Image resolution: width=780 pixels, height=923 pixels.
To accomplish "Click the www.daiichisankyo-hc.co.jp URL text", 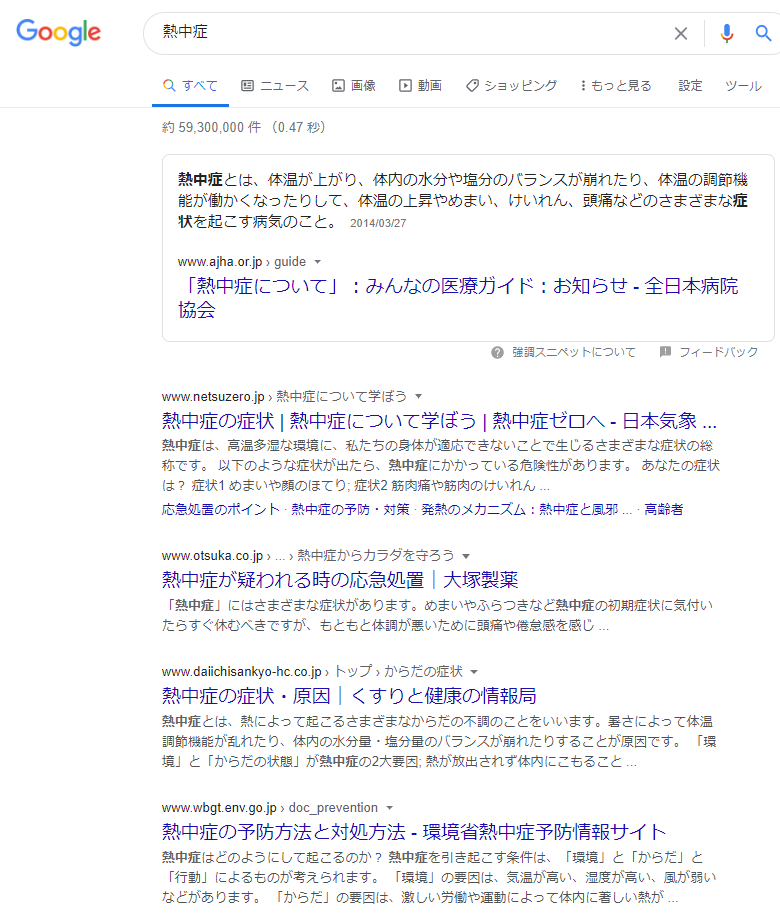I will click(241, 672).
